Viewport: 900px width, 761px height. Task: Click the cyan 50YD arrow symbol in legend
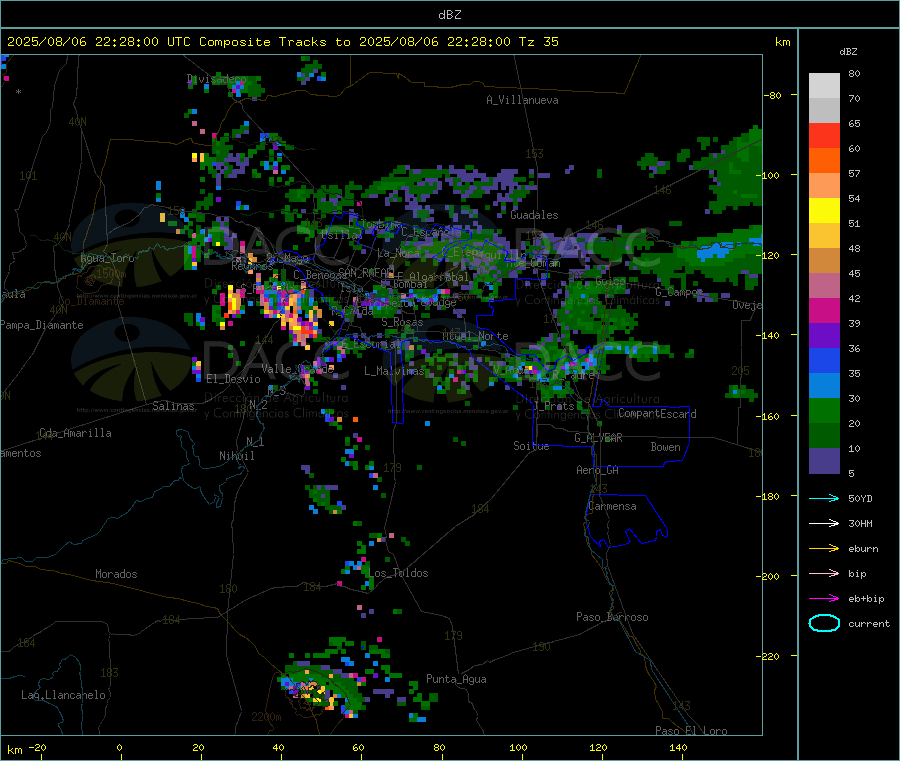pos(824,498)
